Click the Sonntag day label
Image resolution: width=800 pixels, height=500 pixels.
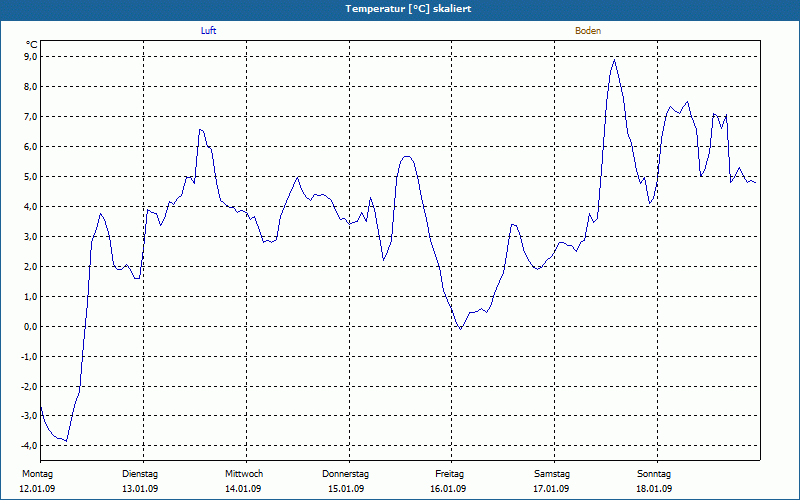[x=654, y=474]
